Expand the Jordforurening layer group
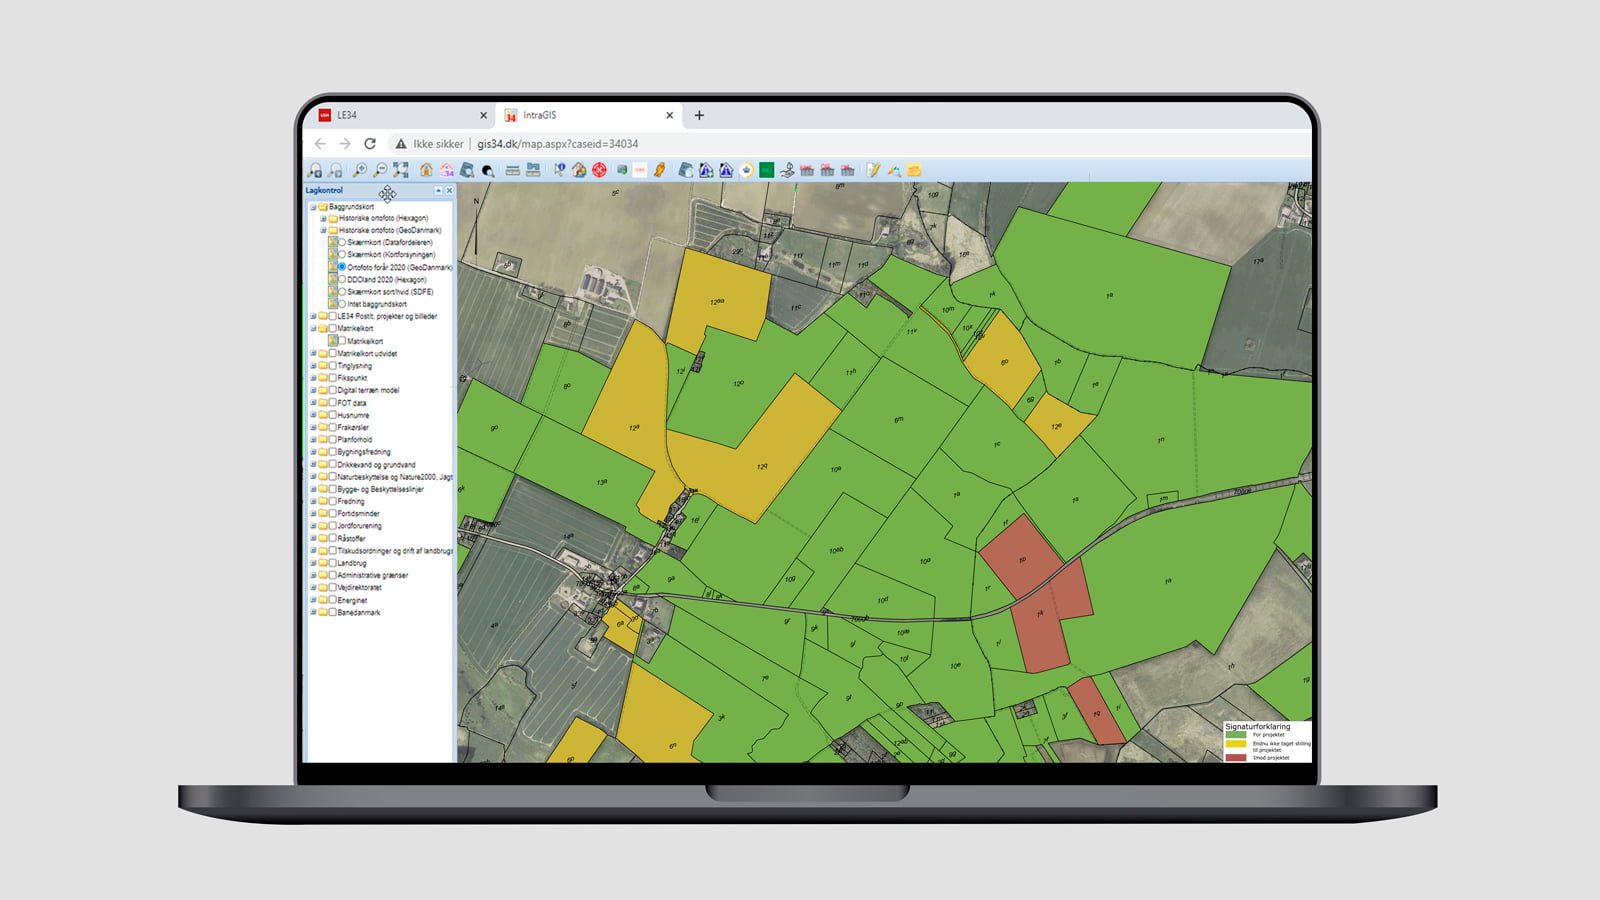 tap(313, 526)
